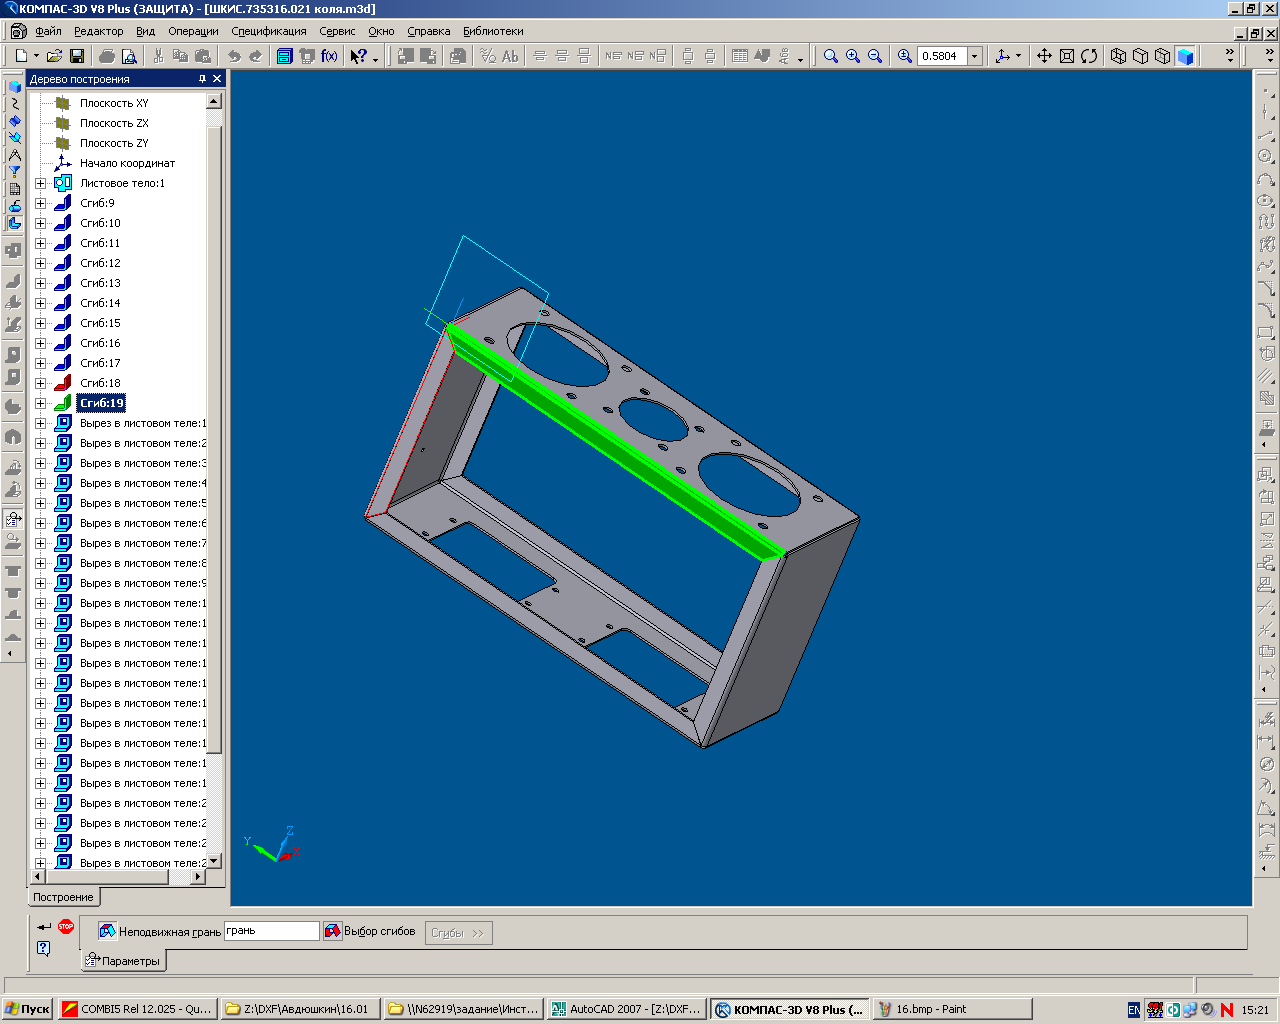This screenshot has width=1280, height=1024.
Task: Select the Pan move arrows tool
Action: pos(1044,56)
